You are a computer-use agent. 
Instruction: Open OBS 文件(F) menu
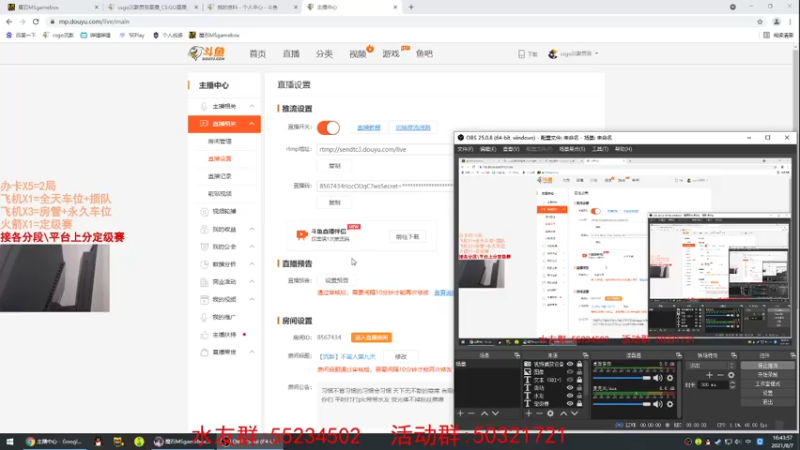pos(465,149)
